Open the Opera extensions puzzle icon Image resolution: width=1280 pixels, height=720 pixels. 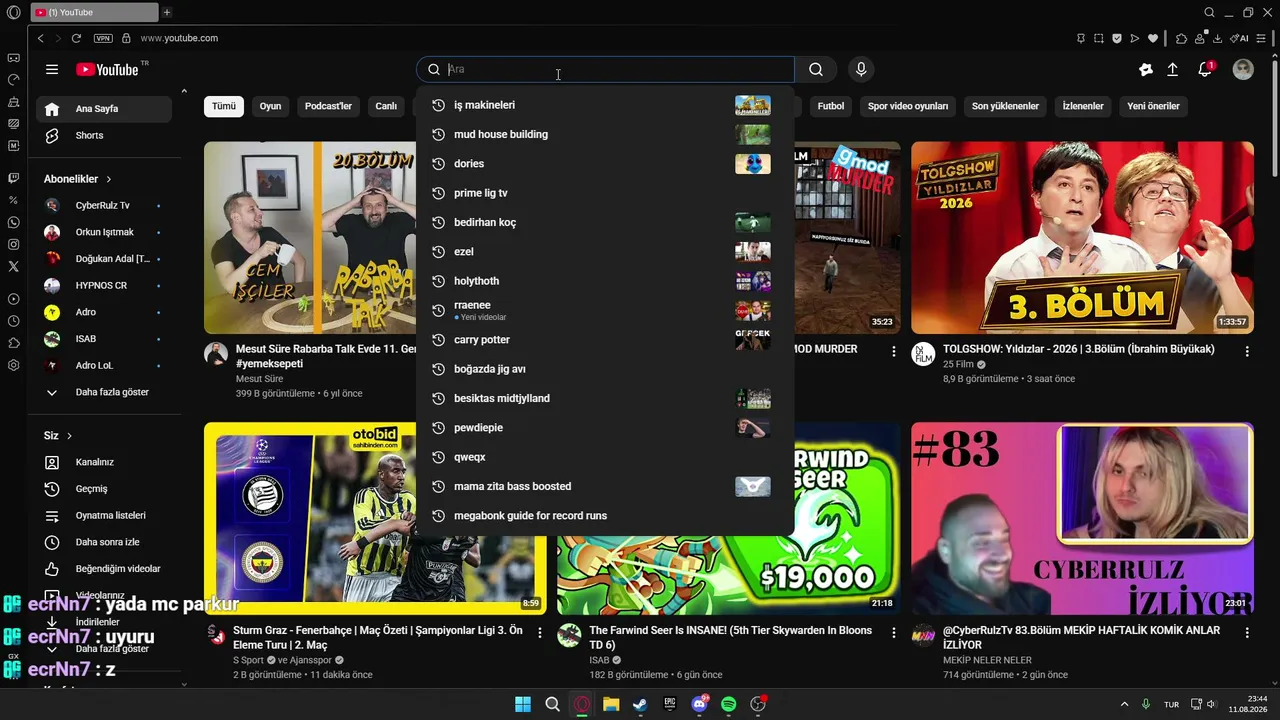point(1181,38)
